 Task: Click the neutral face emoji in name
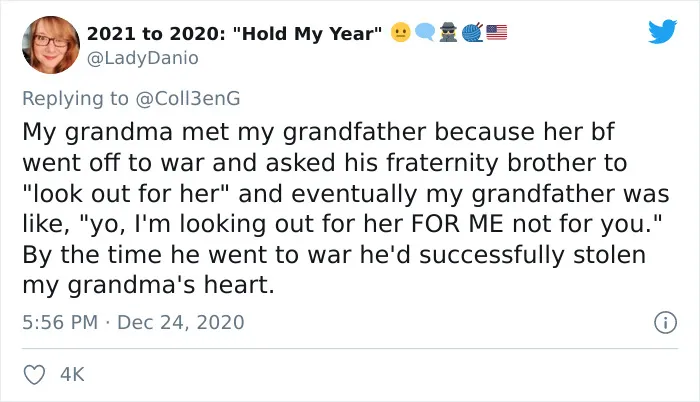coord(400,33)
